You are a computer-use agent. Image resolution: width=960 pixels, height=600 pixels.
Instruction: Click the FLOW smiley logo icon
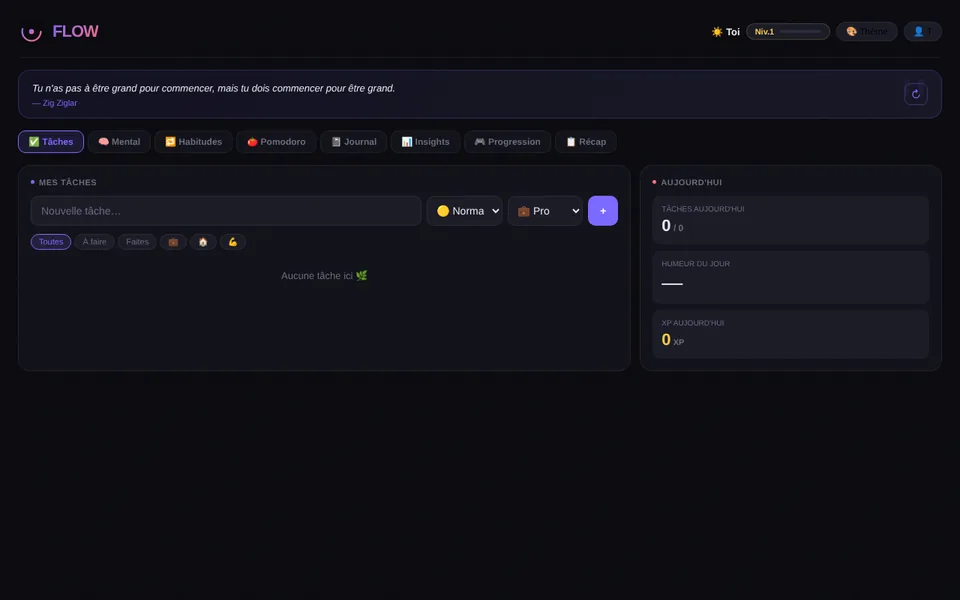(x=31, y=31)
